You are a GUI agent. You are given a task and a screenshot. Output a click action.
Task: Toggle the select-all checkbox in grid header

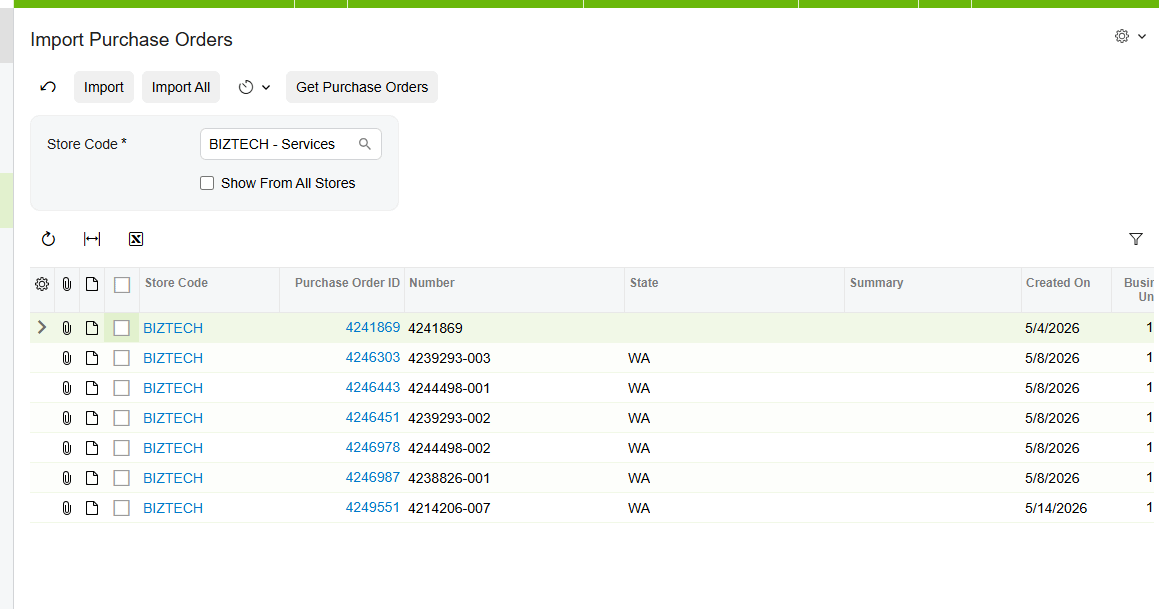[x=122, y=285]
